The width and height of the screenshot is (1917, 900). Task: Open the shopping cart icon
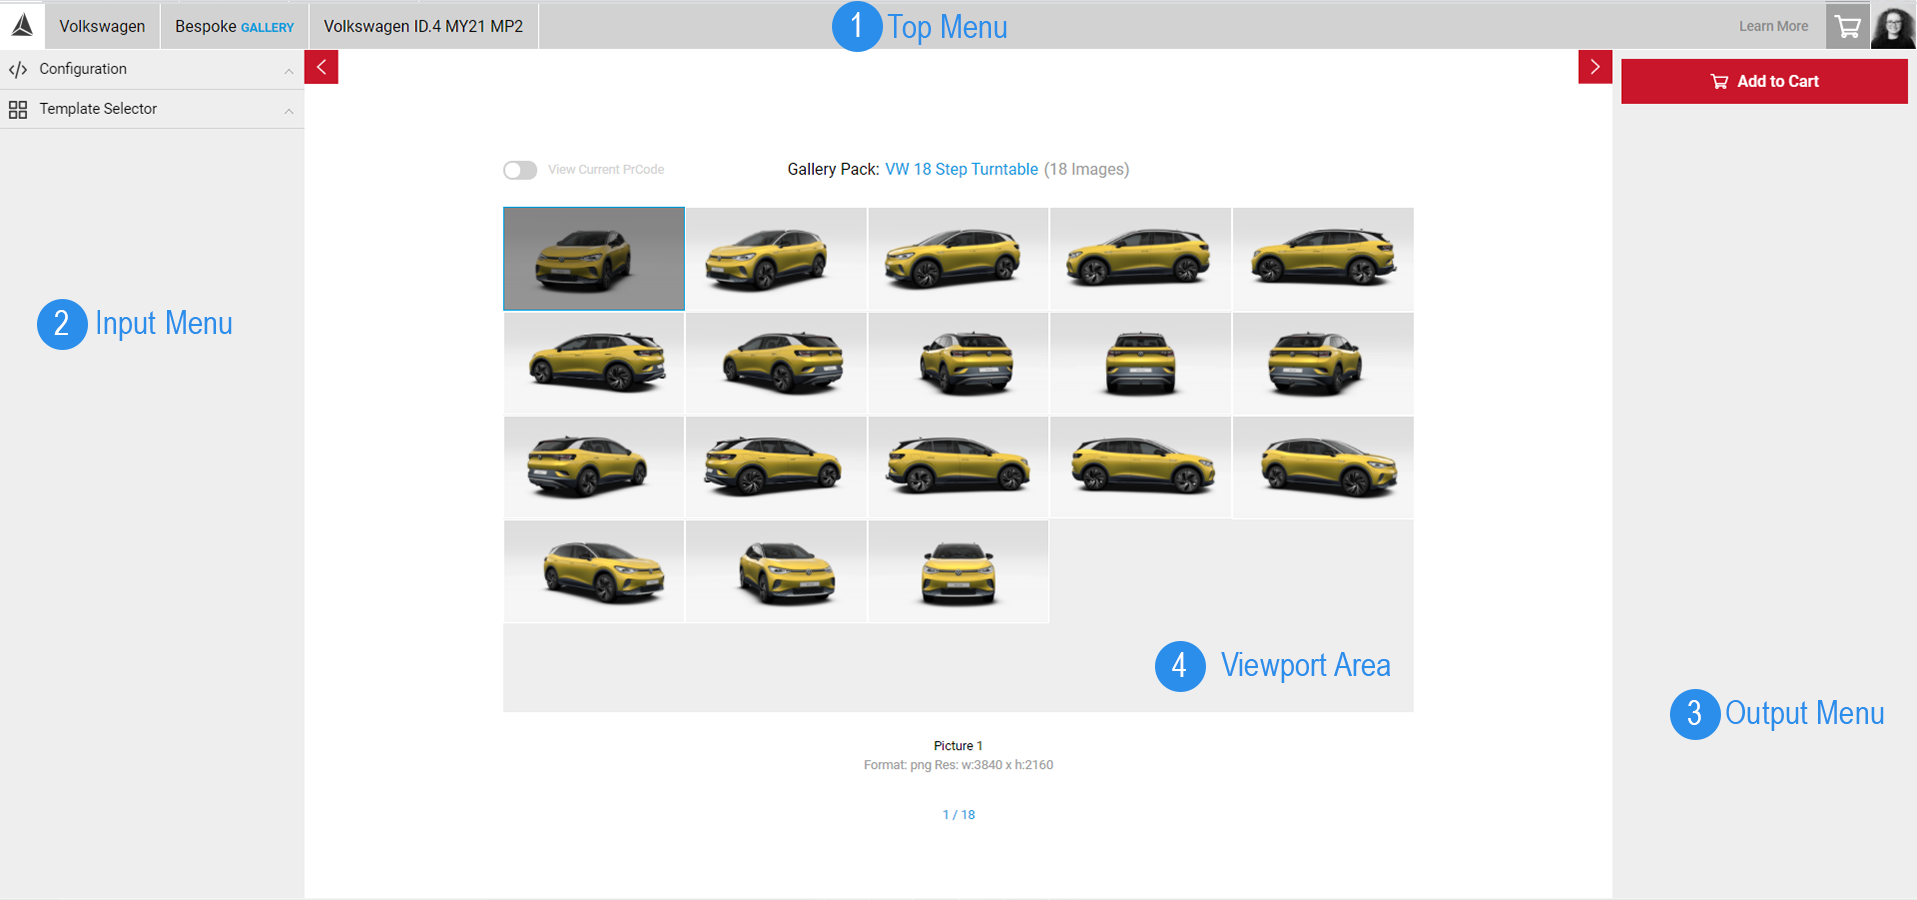[1847, 26]
